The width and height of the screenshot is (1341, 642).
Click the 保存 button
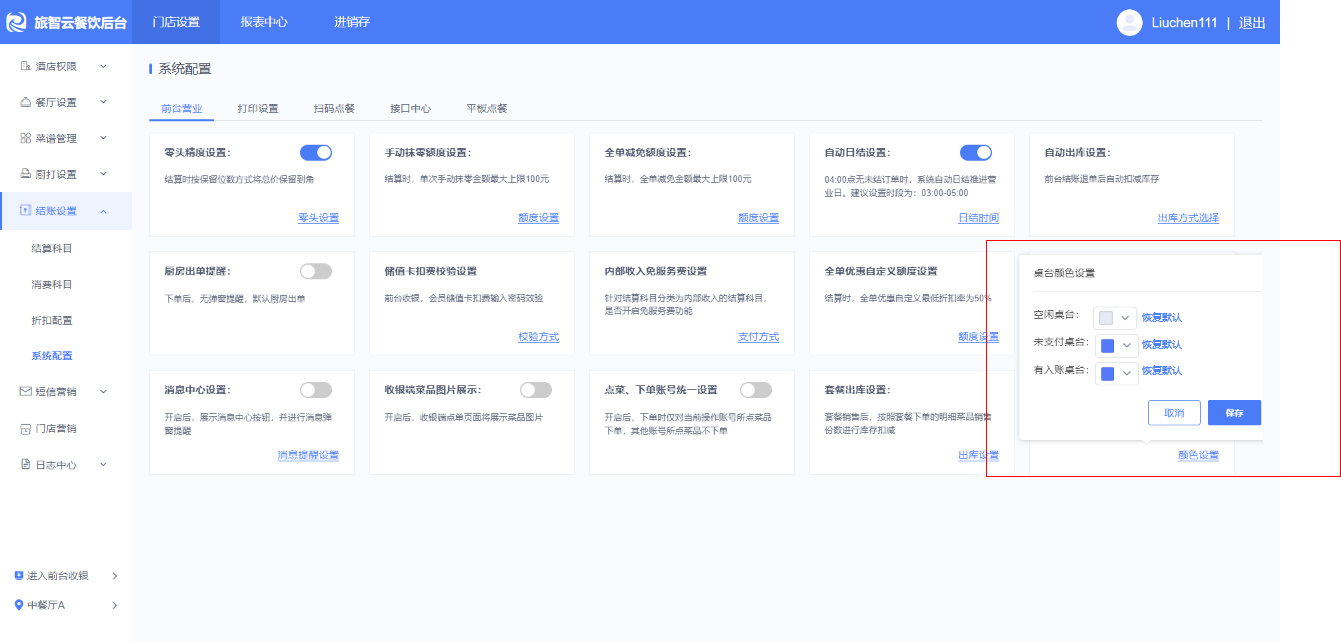coord(1234,413)
